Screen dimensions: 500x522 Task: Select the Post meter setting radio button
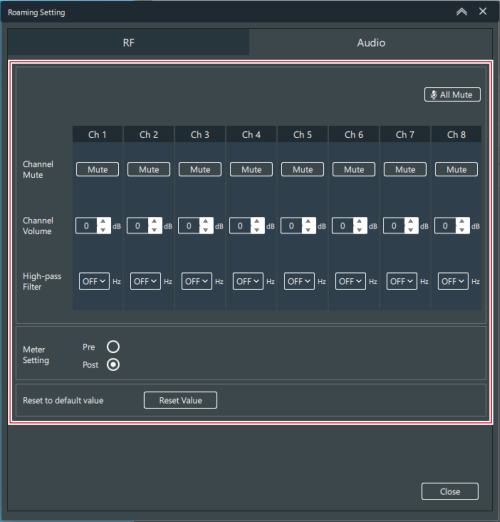[x=113, y=364]
